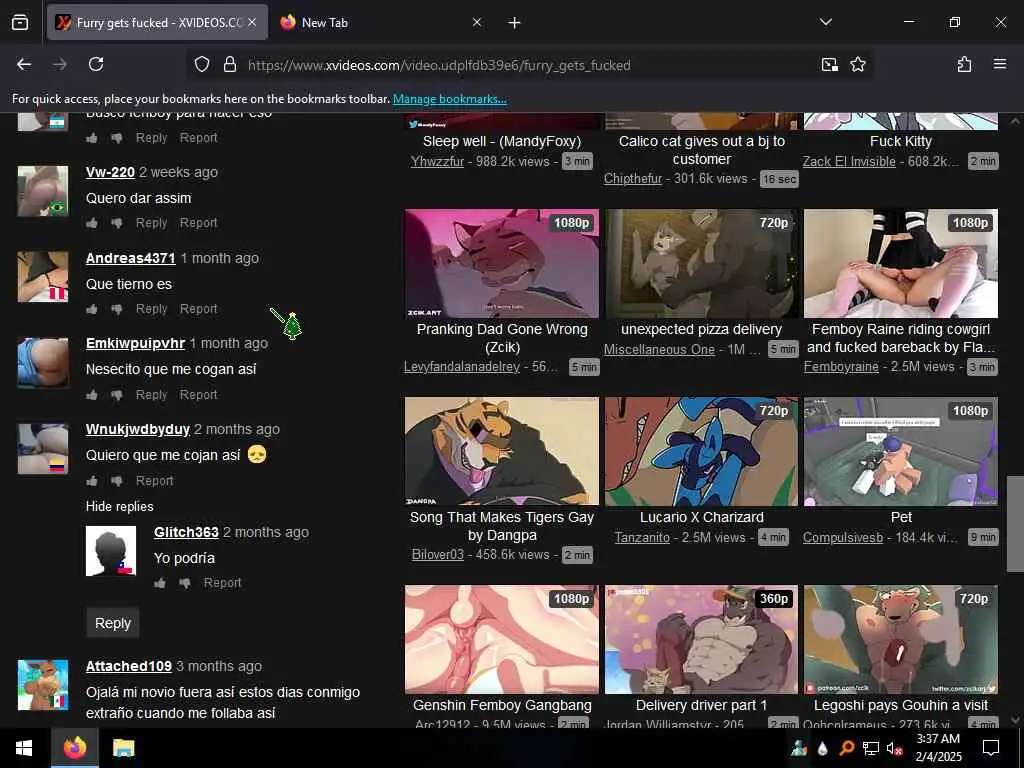Click Glitch363's avatar image
Viewport: 1024px width, 768px height.
111,551
